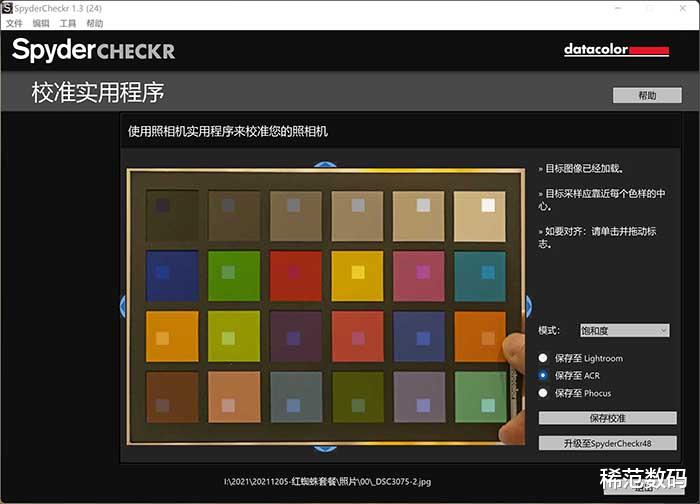Click the lavender gray patch sample marker

(x=423, y=405)
